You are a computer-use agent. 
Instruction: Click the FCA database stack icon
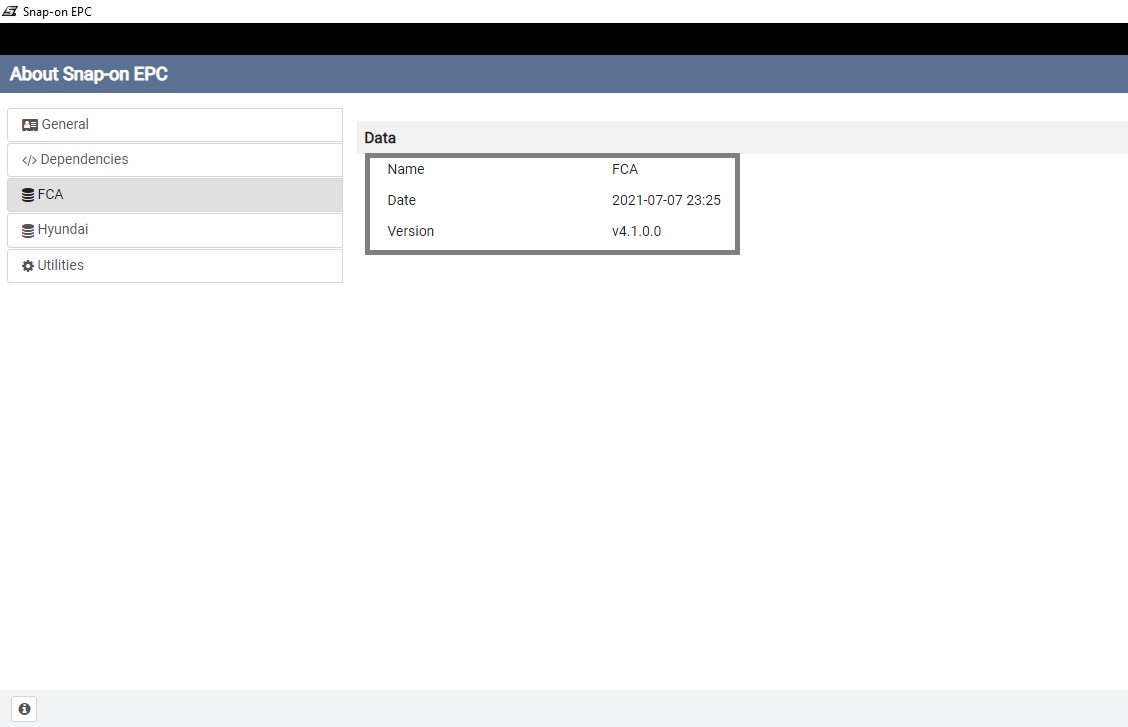(28, 195)
